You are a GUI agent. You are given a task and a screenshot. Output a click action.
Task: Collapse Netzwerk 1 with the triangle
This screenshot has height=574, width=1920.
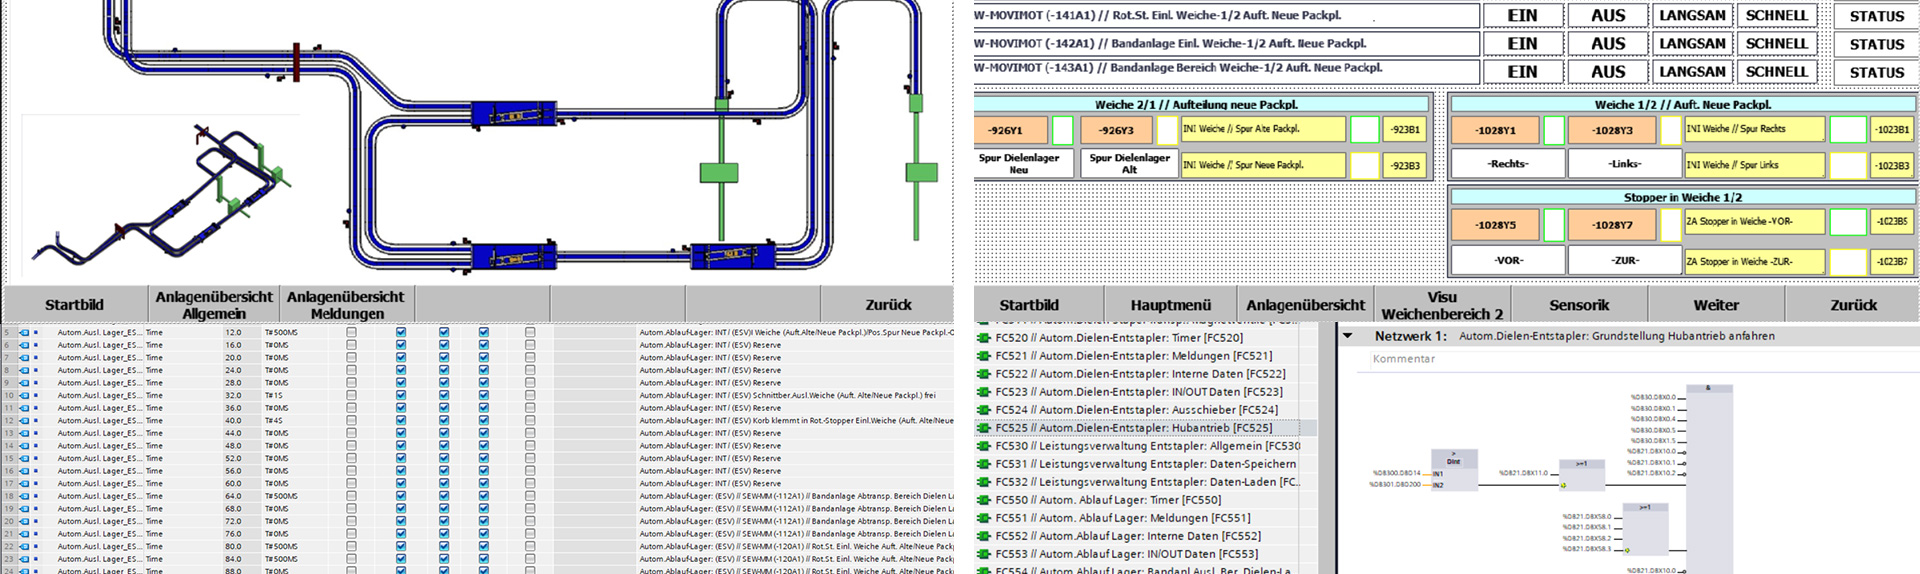(1348, 336)
